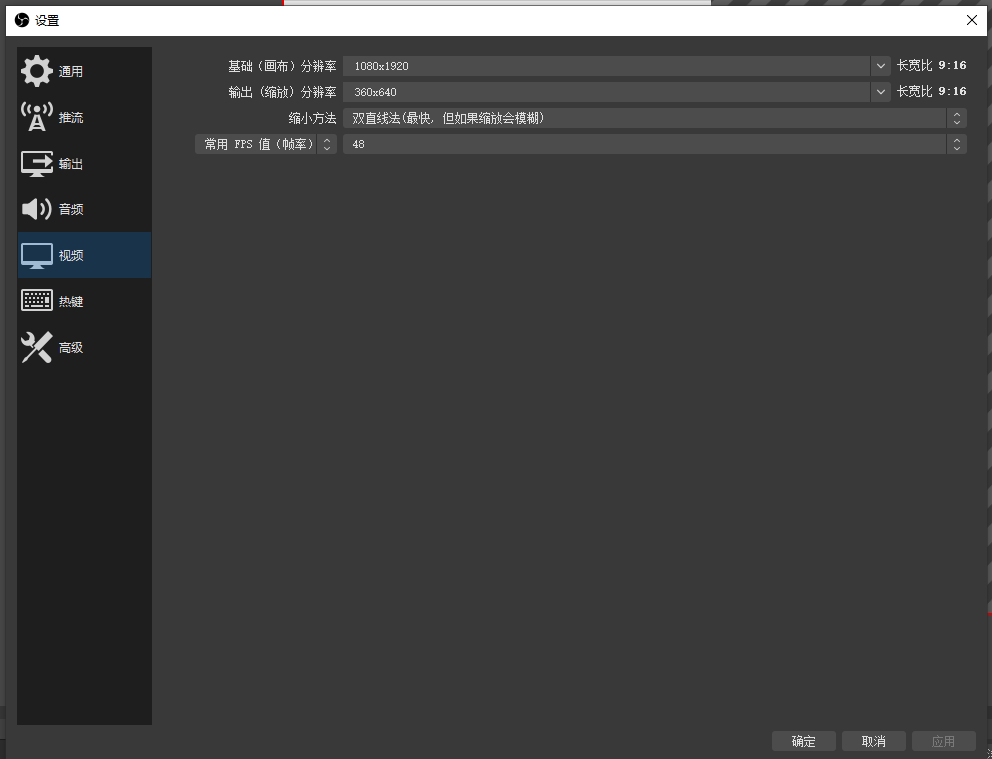992x759 pixels.
Task: Switch to the 高级 settings page
Action: tap(84, 347)
